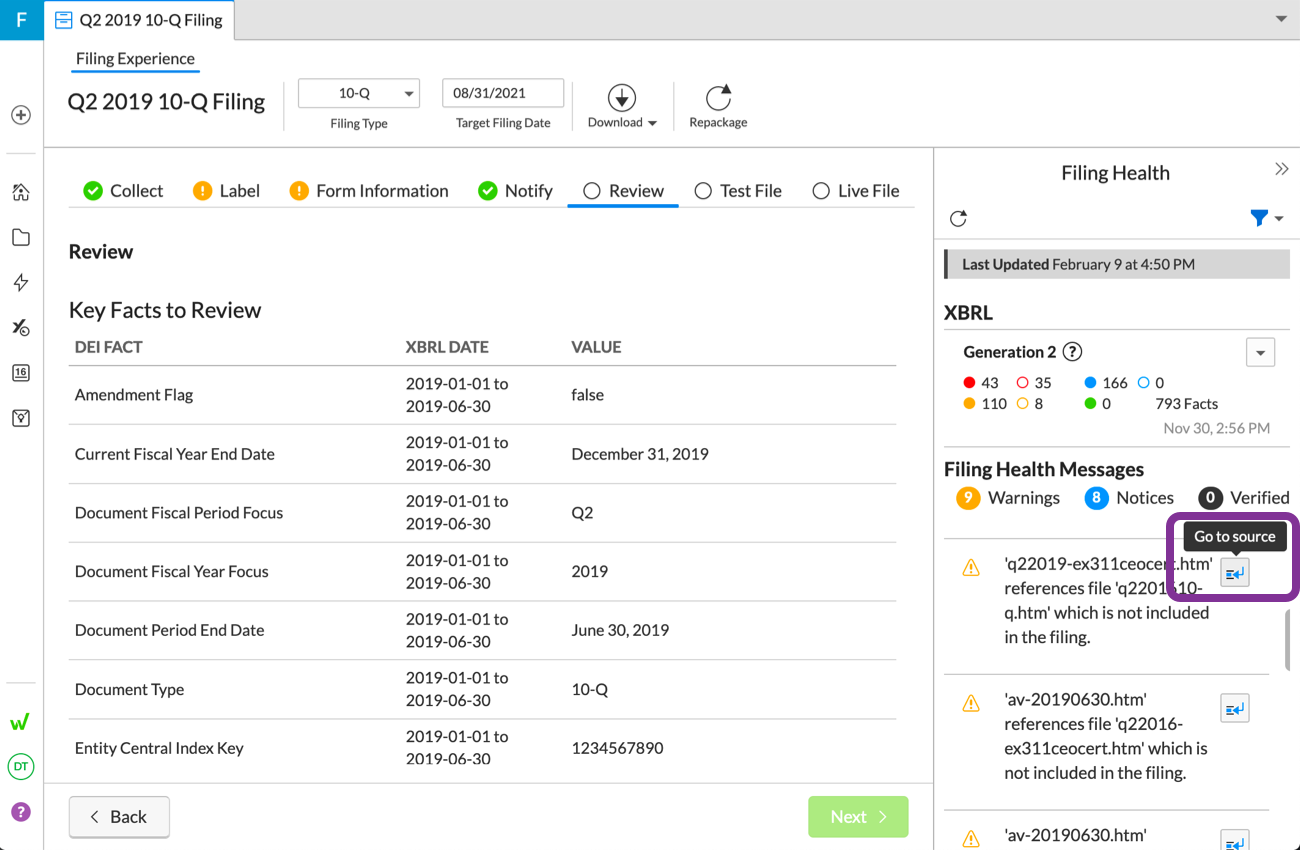Select the Review step radio button
This screenshot has height=850, width=1300.
coord(592,191)
